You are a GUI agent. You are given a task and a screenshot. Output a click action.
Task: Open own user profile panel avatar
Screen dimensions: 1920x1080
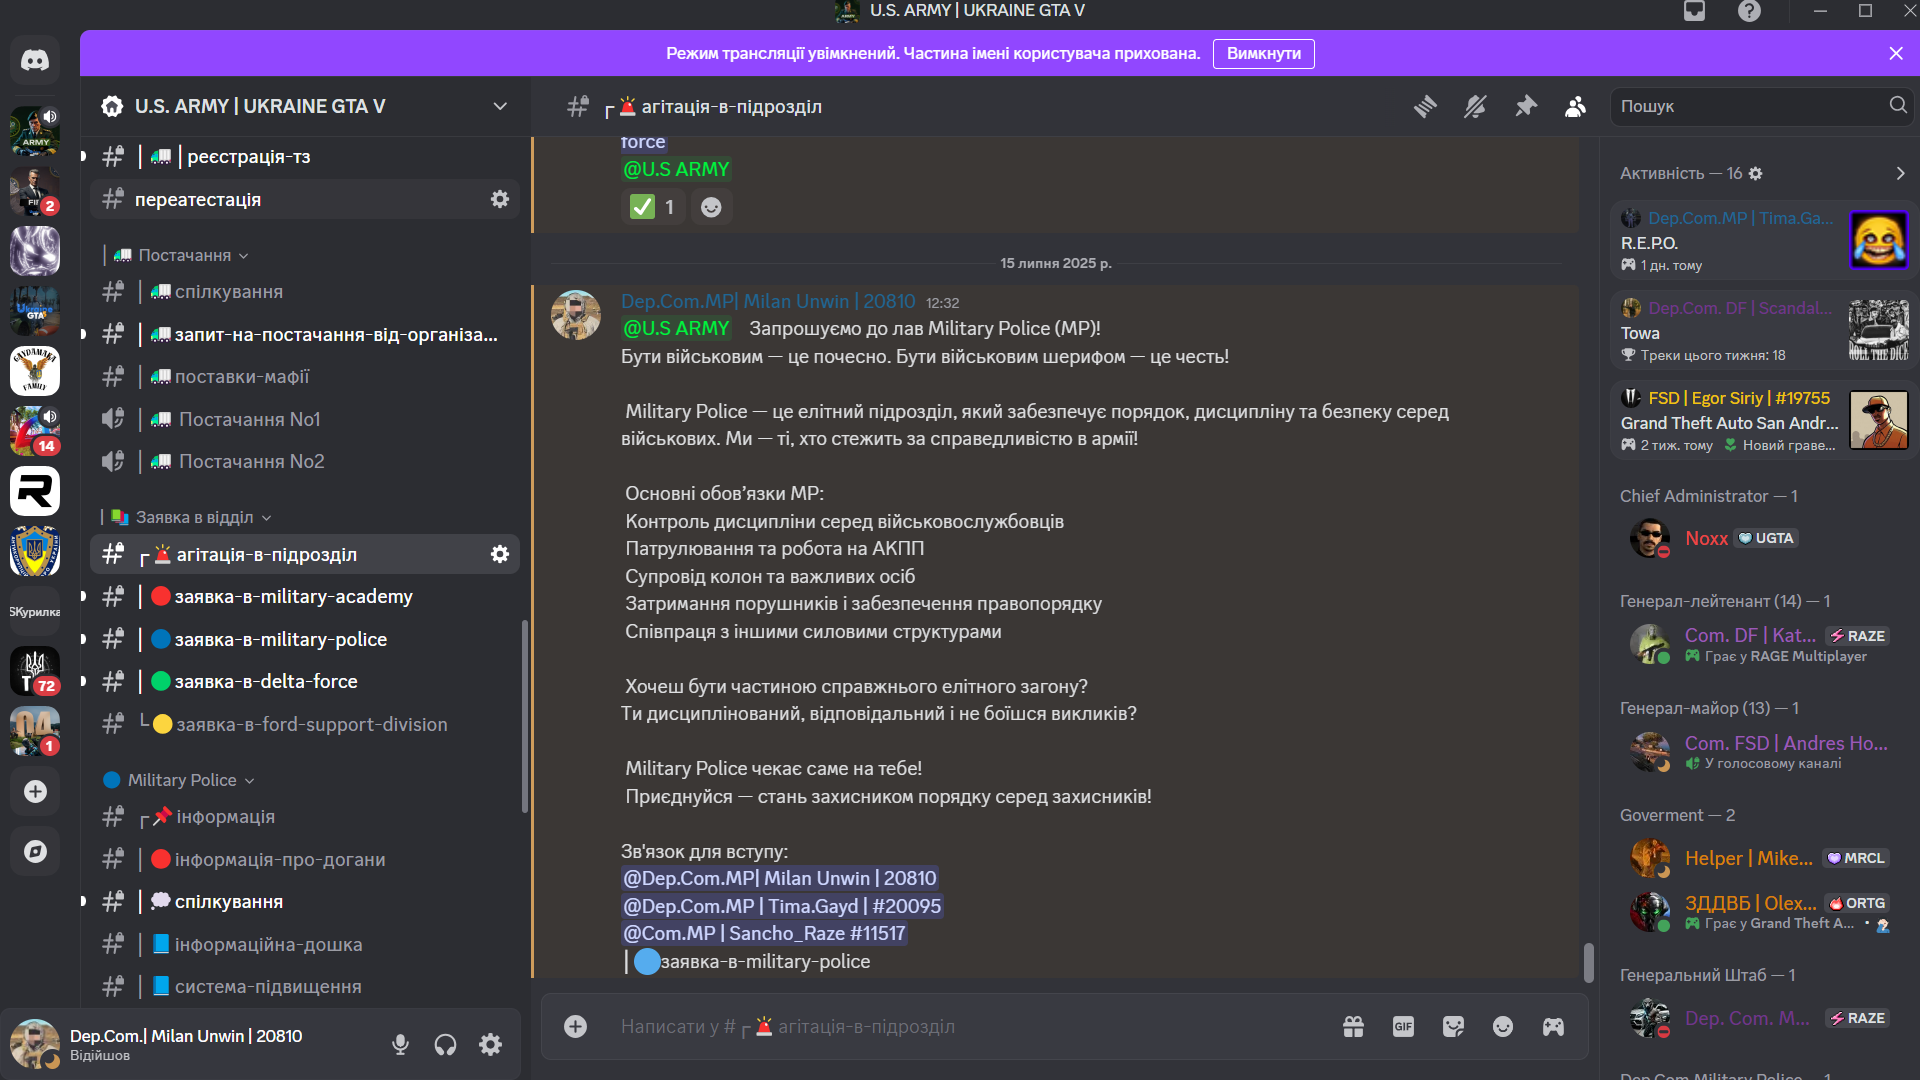pos(35,1044)
